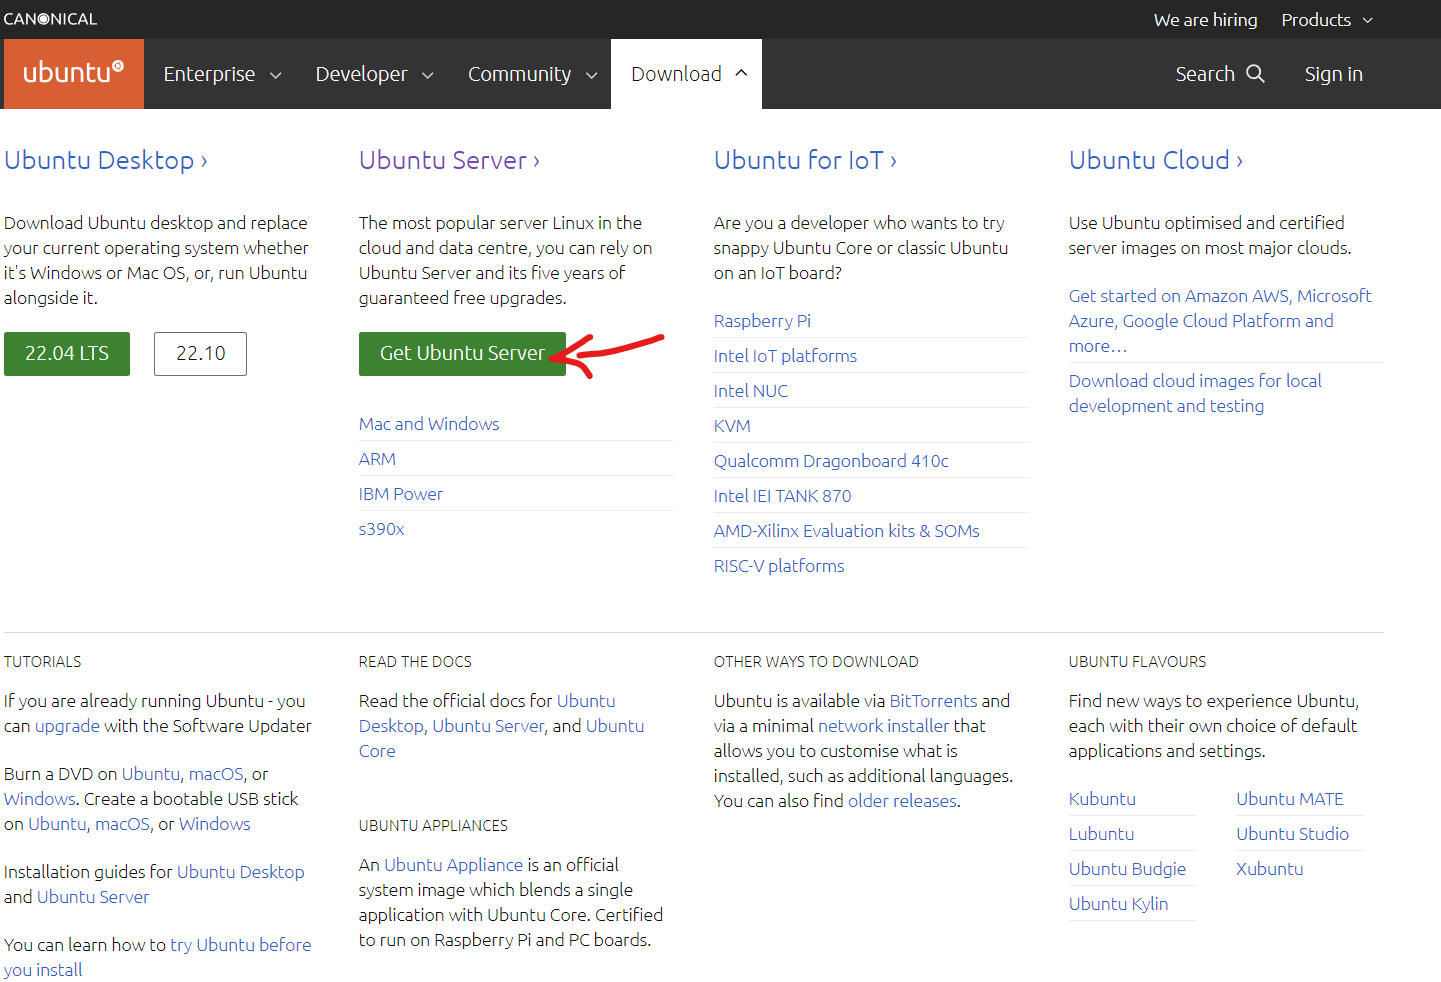
Task: Open the Ubuntu Cloud heading link
Action: click(x=1156, y=160)
